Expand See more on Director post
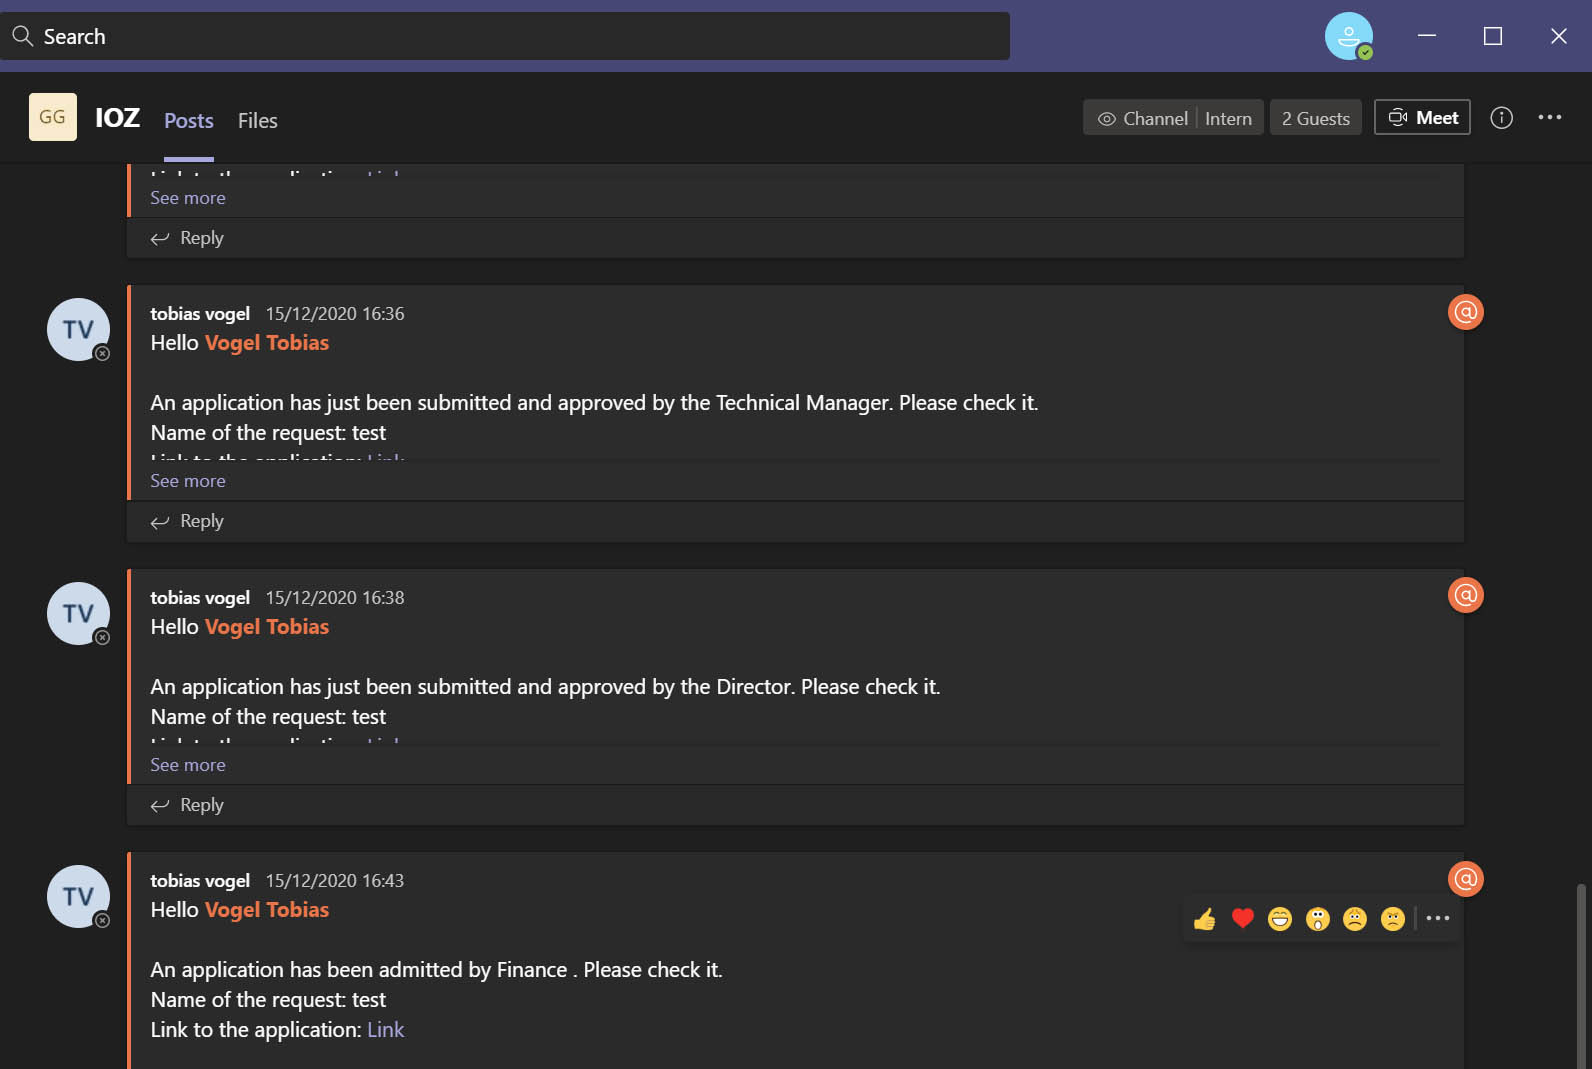The height and width of the screenshot is (1069, 1592). (188, 765)
